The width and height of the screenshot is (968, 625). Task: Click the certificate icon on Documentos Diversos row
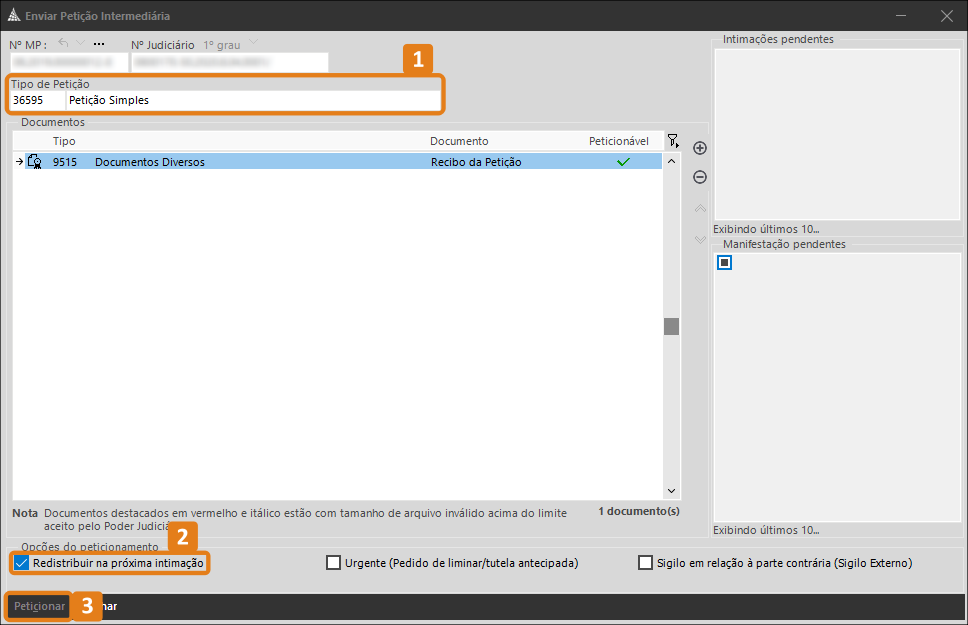(35, 162)
